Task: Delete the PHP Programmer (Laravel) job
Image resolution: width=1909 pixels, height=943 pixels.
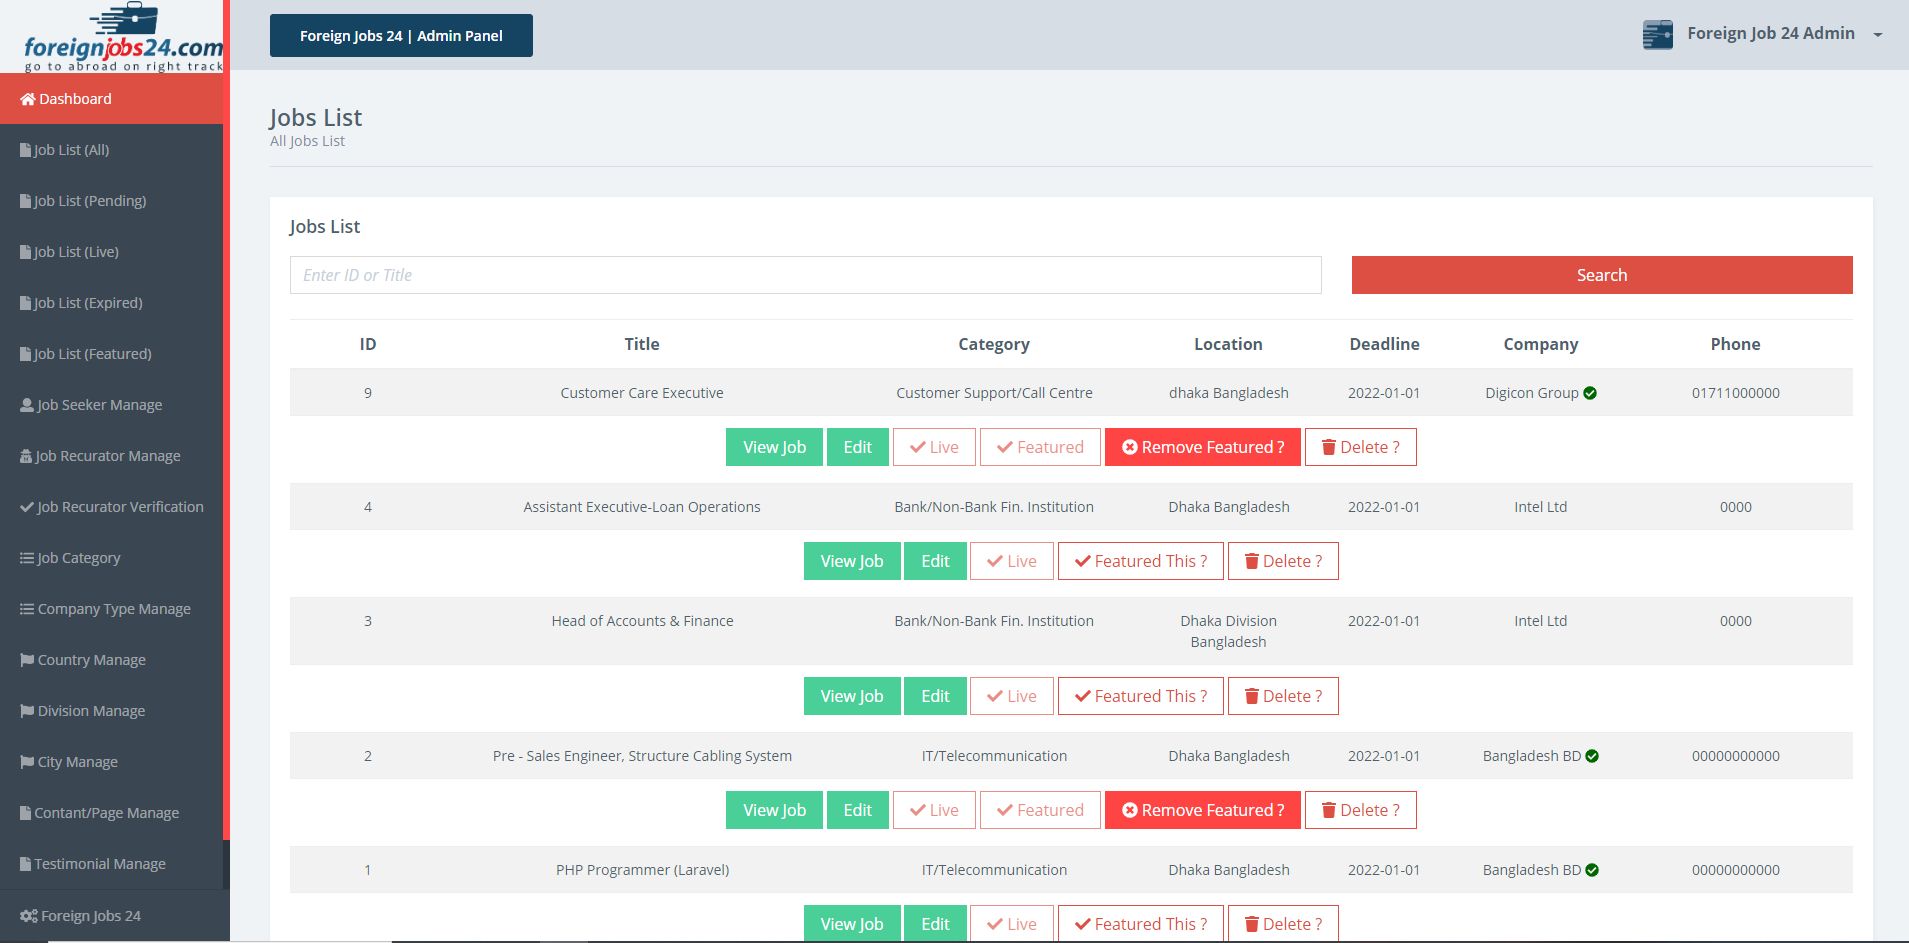Action: click(1283, 924)
